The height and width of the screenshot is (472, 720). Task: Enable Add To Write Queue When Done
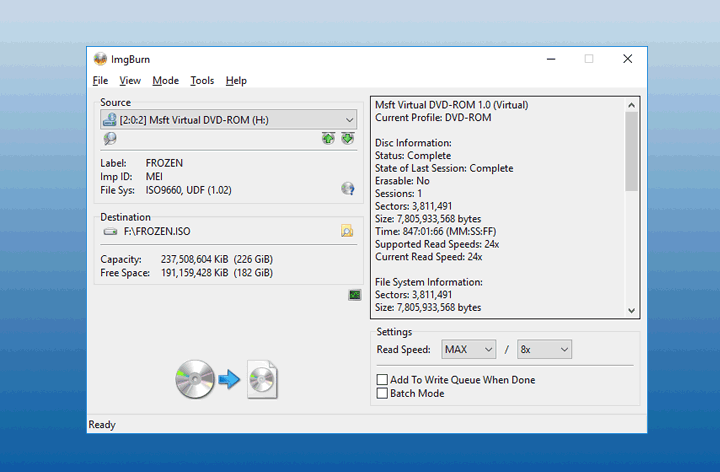[382, 380]
